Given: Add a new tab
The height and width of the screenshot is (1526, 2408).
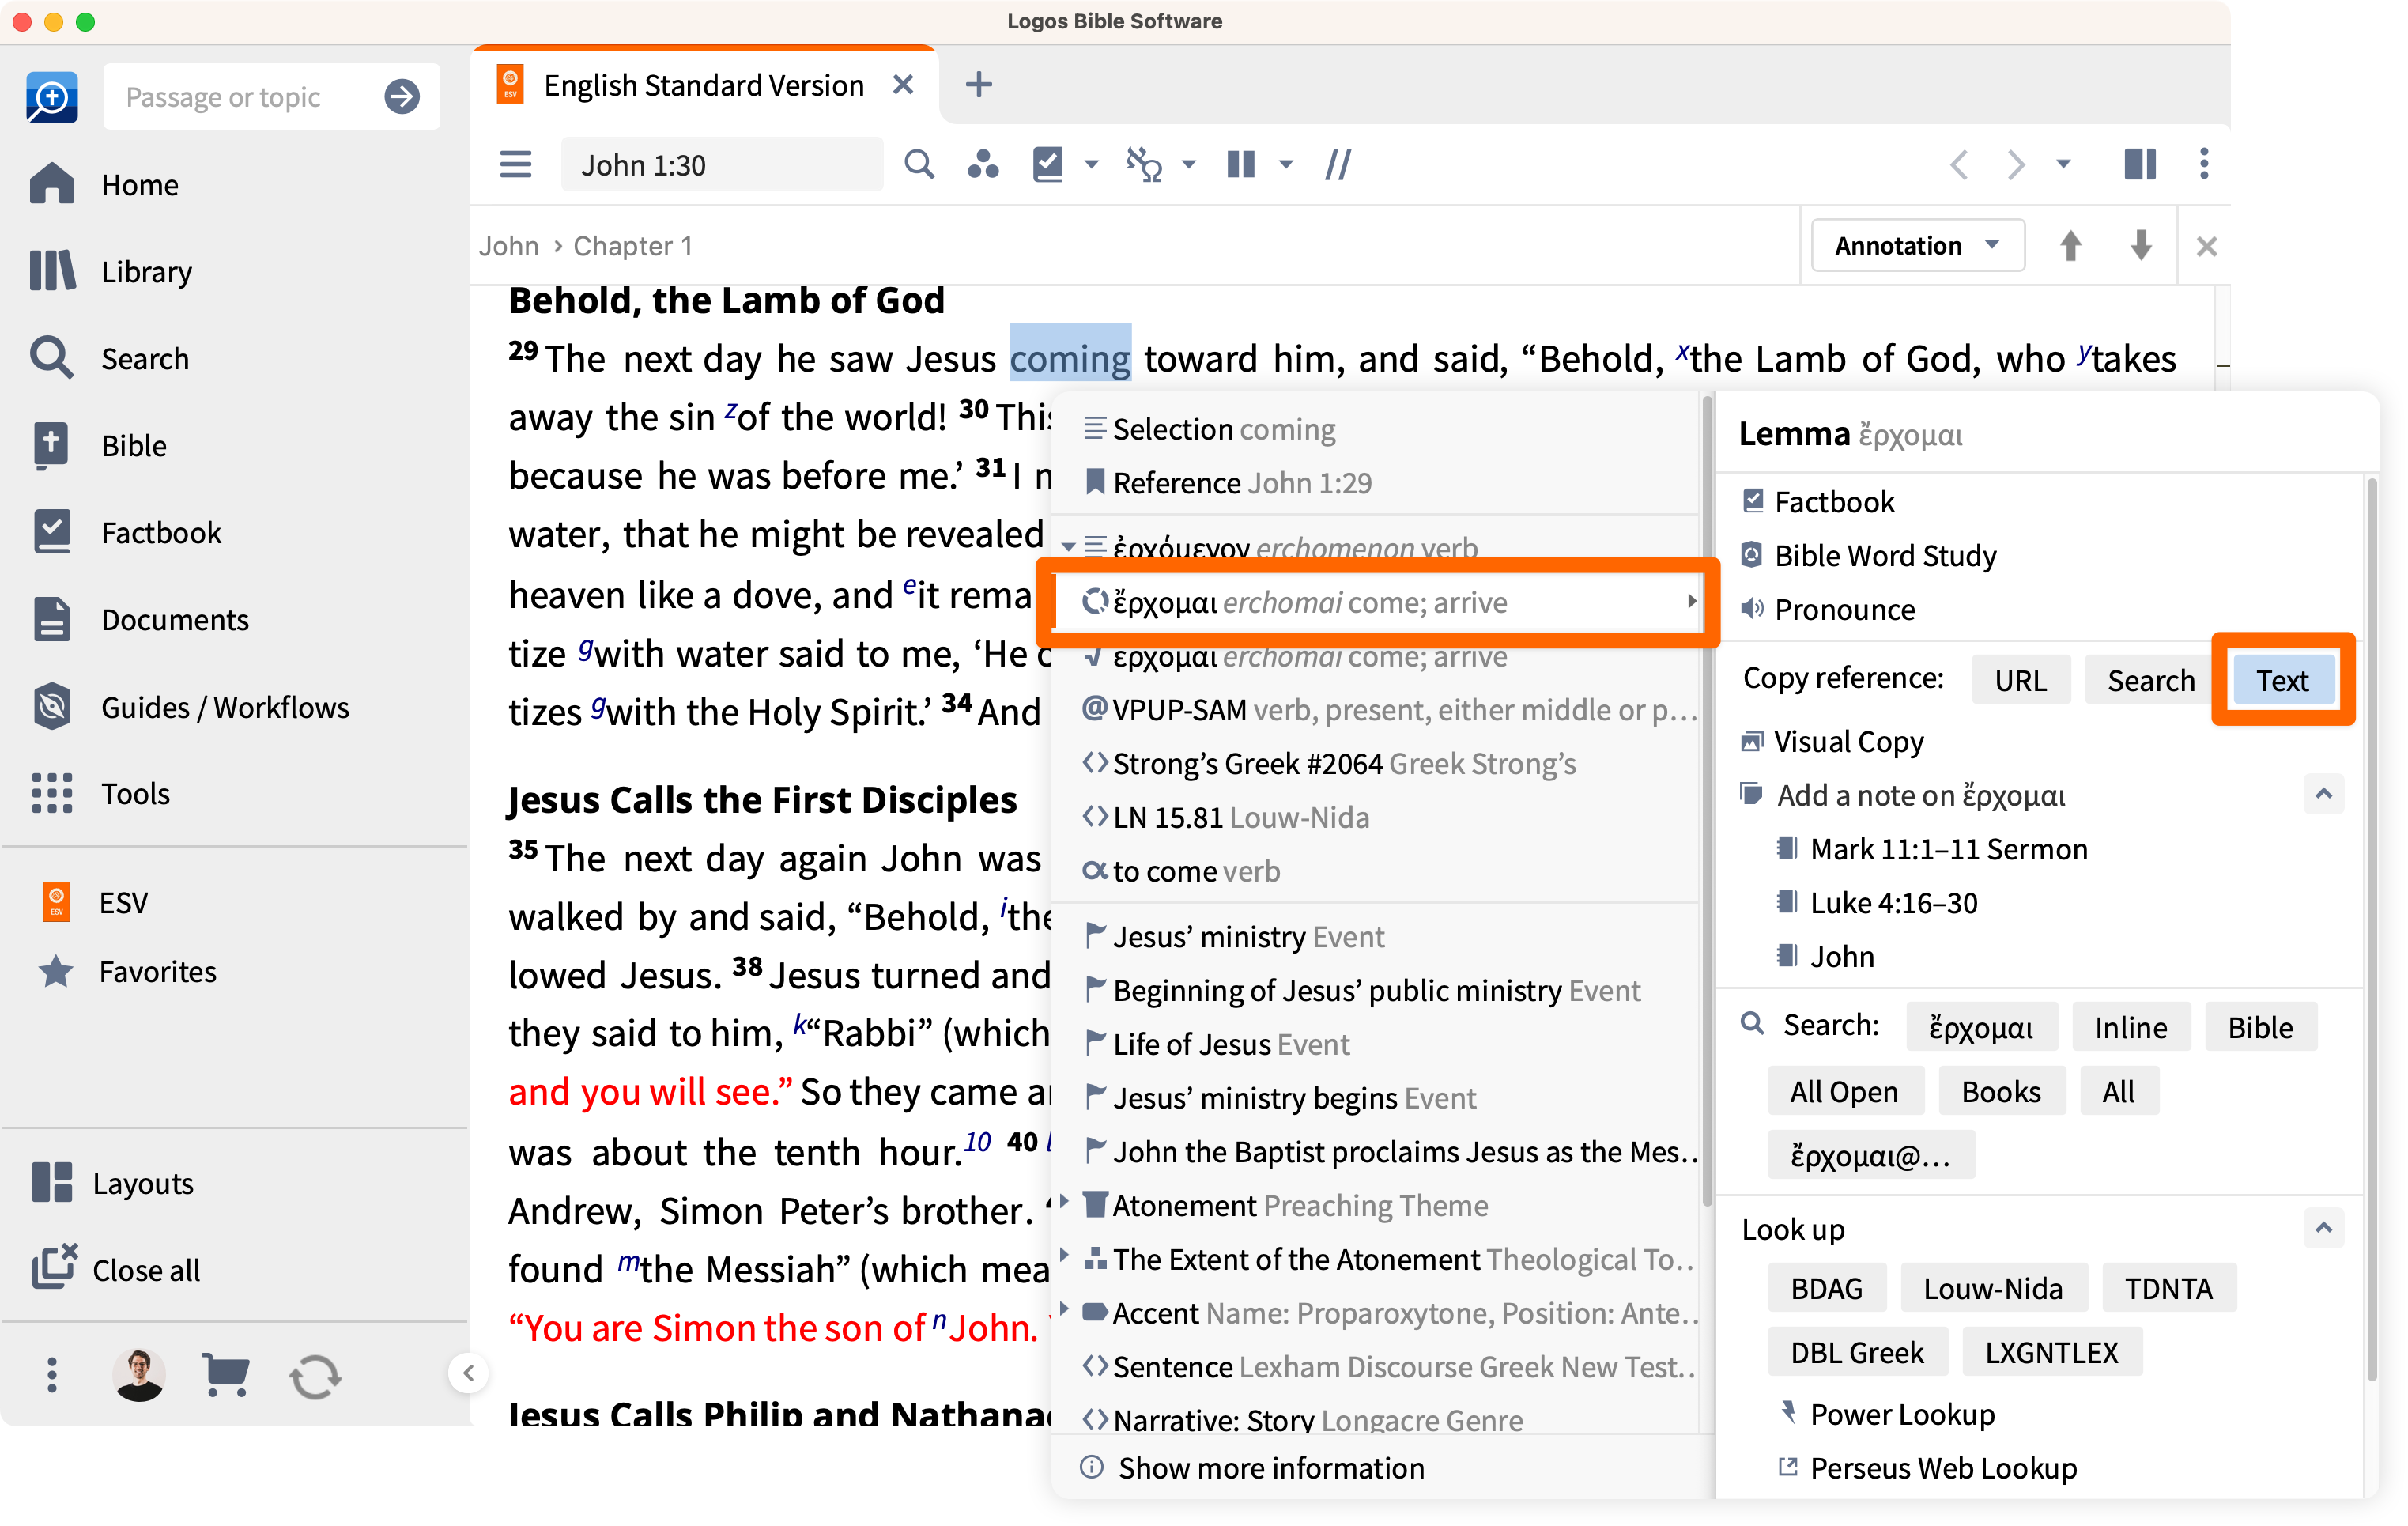Looking at the screenshot, I should [x=979, y=84].
